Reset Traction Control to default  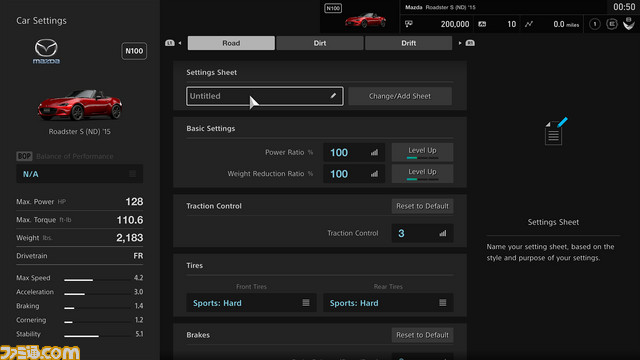(x=422, y=206)
